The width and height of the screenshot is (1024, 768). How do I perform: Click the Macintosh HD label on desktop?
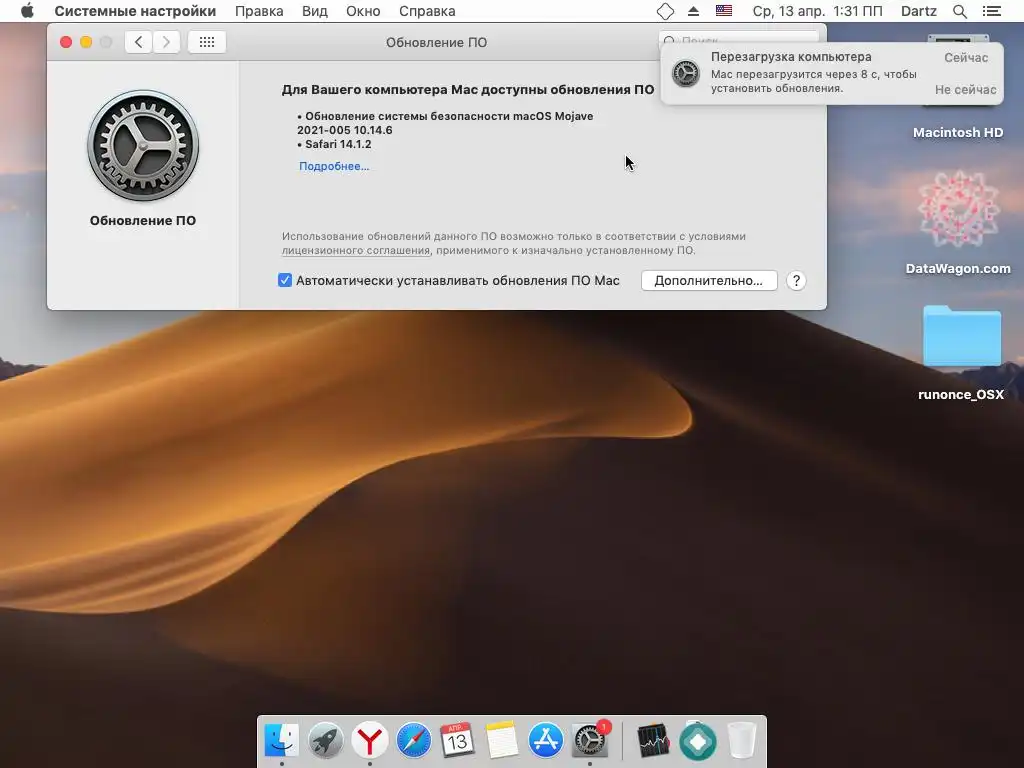tap(958, 133)
